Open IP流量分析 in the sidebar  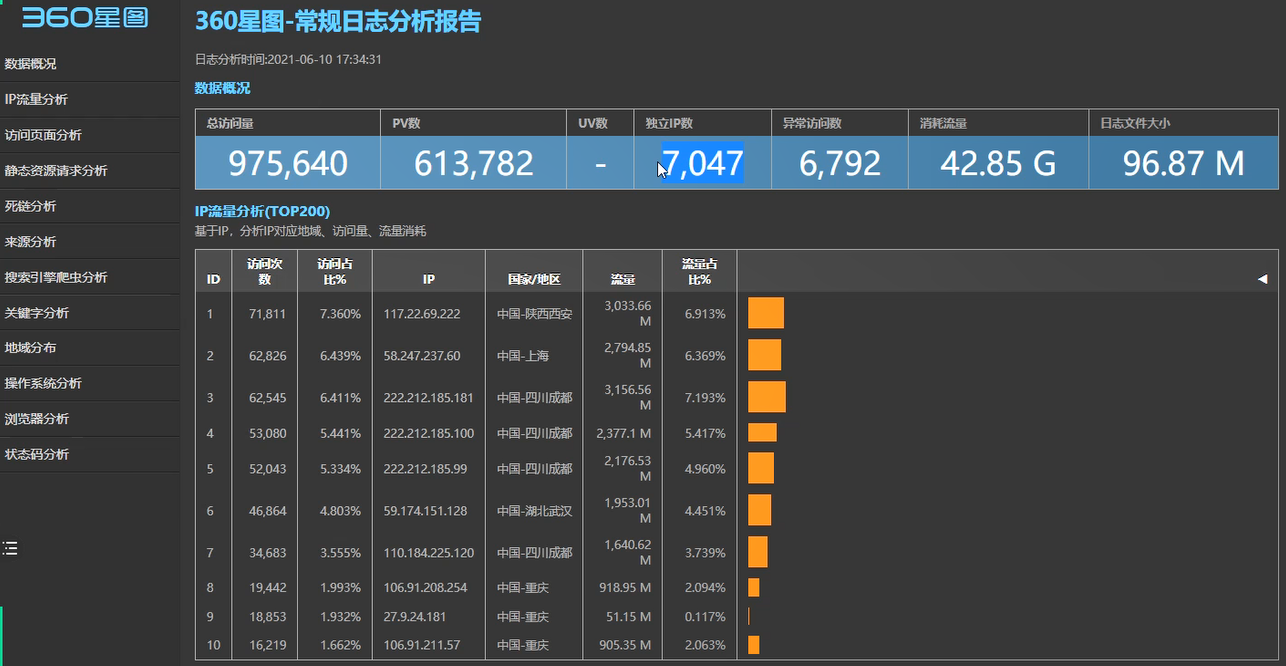[36, 99]
